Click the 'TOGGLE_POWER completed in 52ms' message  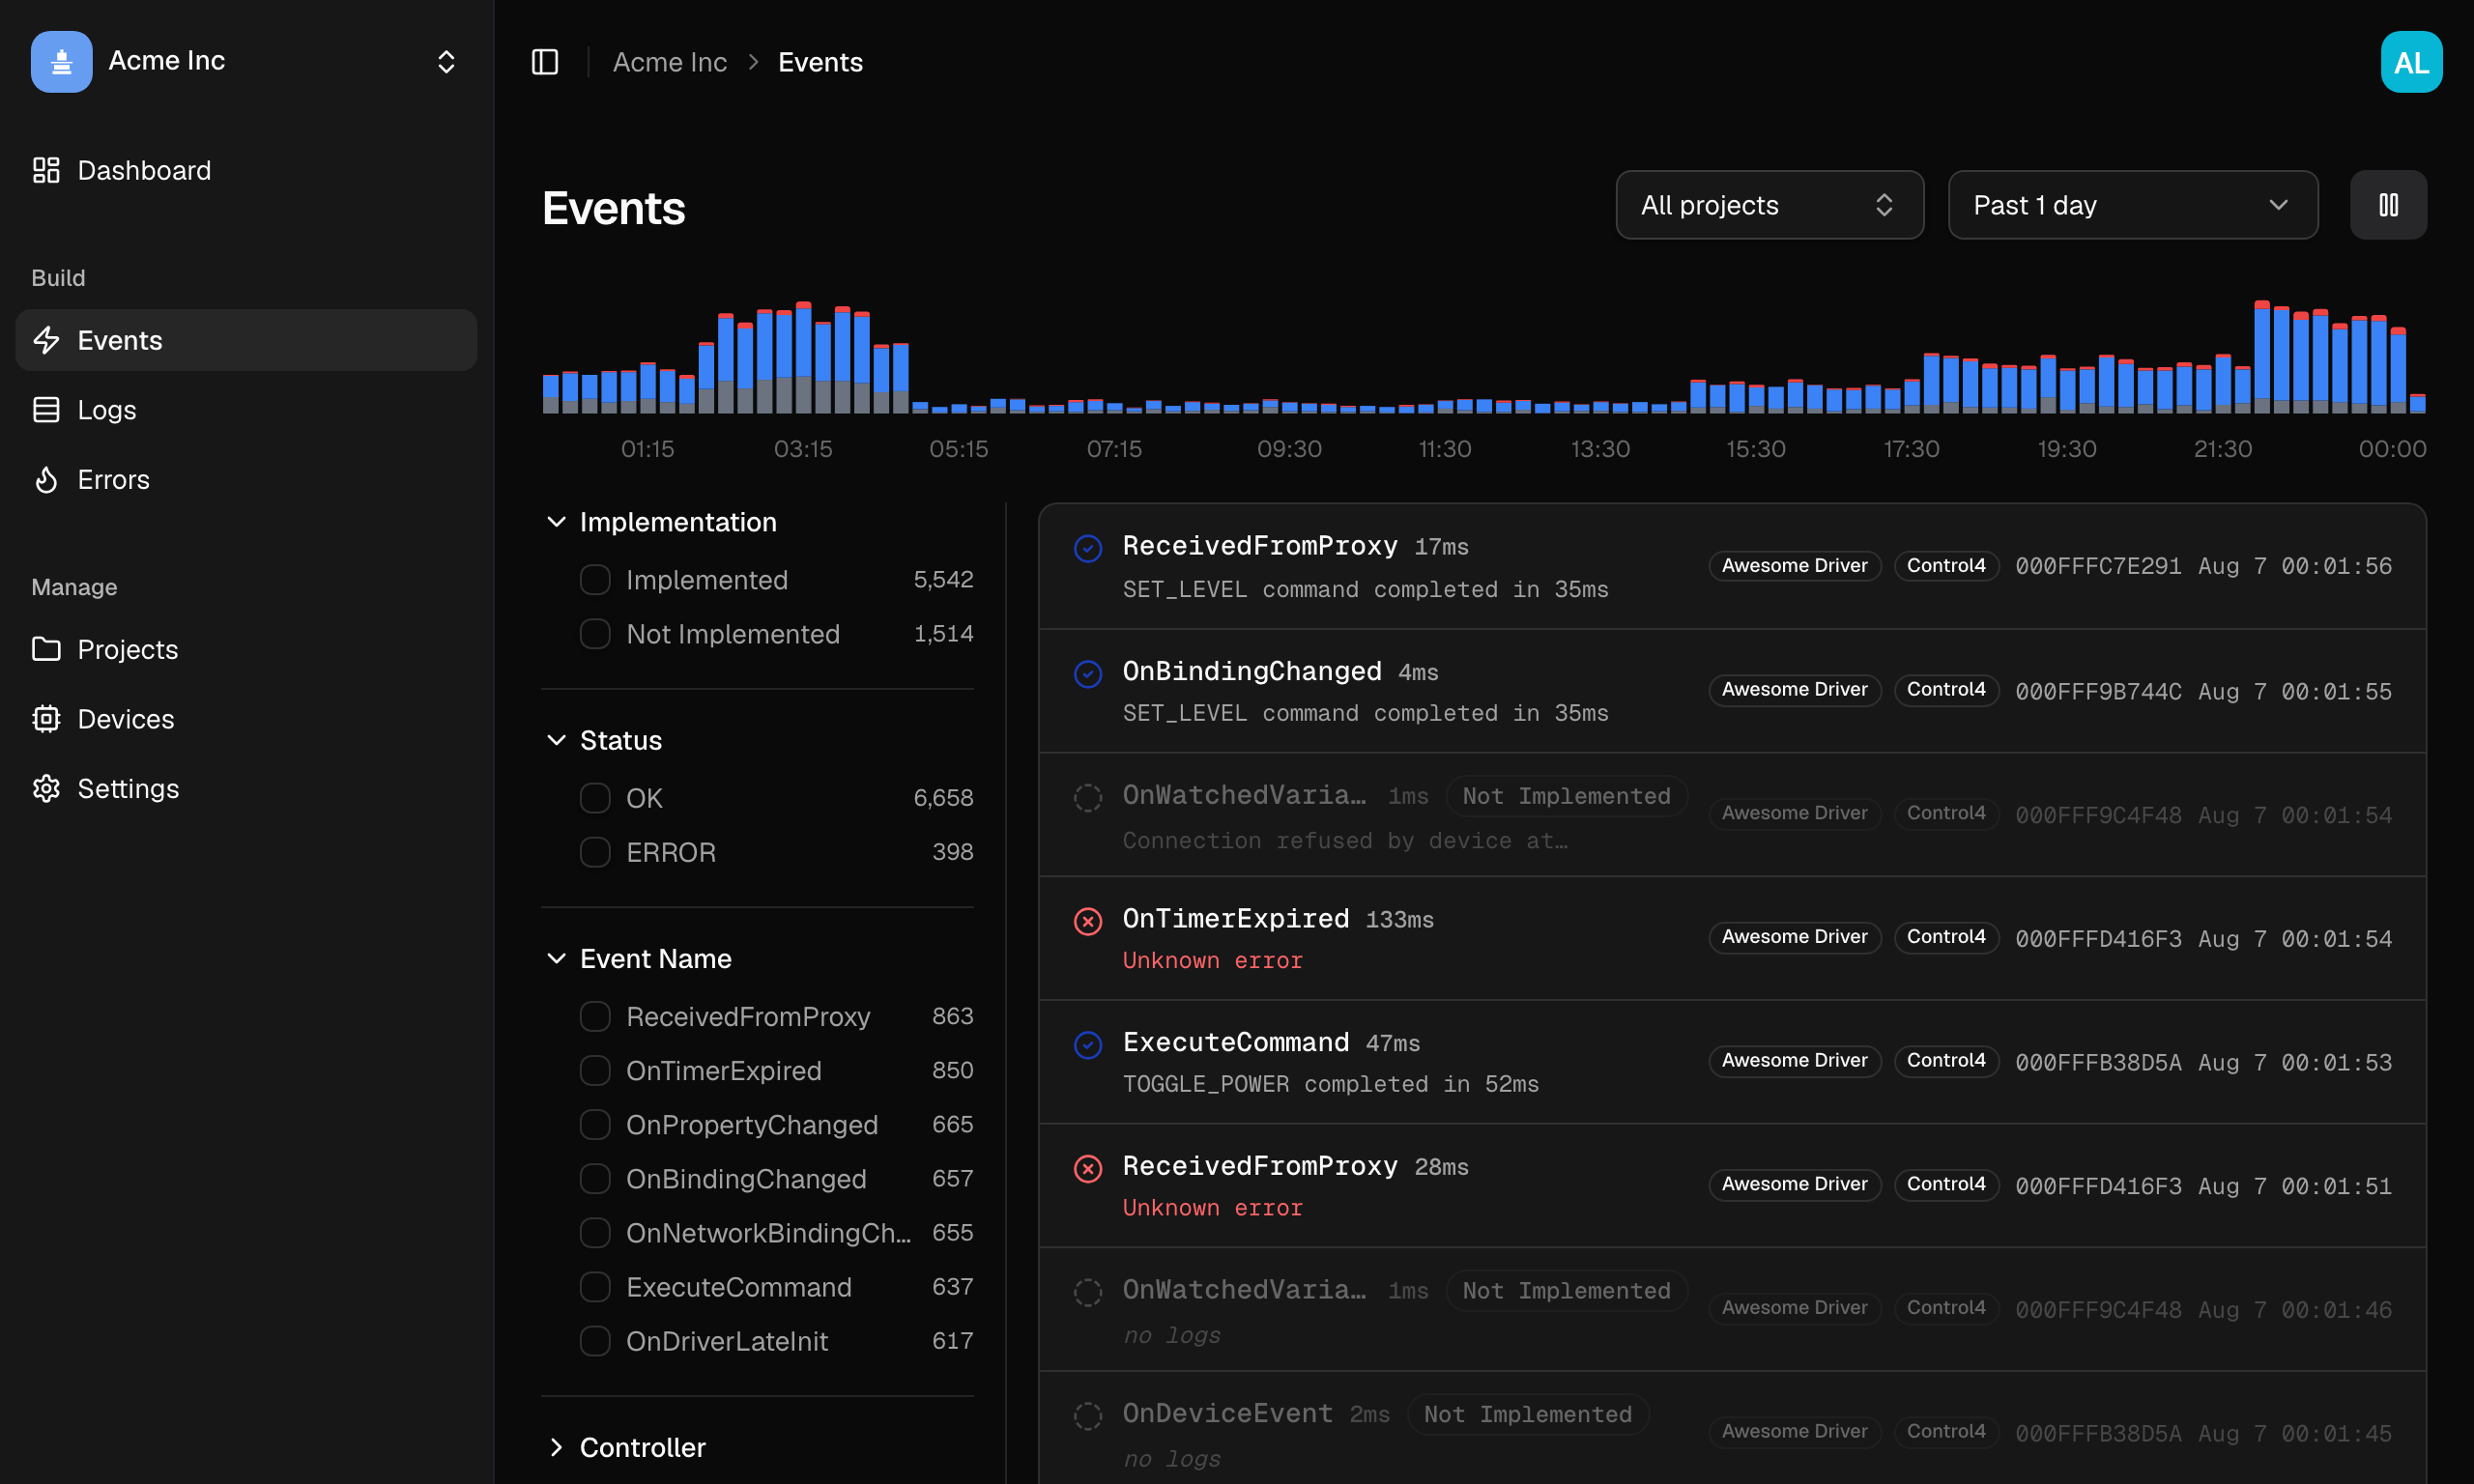pyautogui.click(x=1330, y=1084)
